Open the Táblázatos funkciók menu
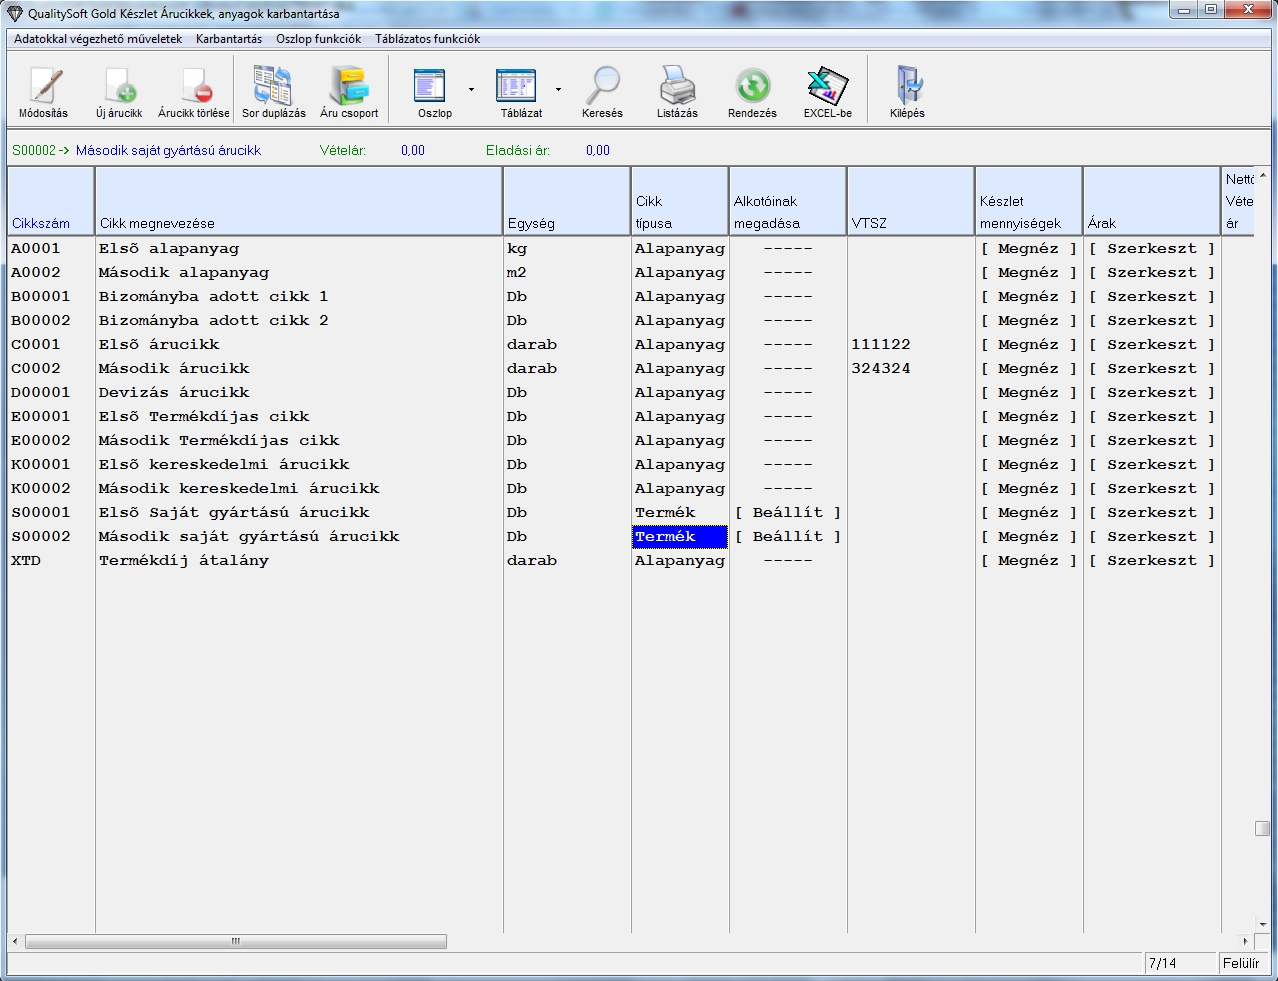The image size is (1278, 981). (x=427, y=39)
